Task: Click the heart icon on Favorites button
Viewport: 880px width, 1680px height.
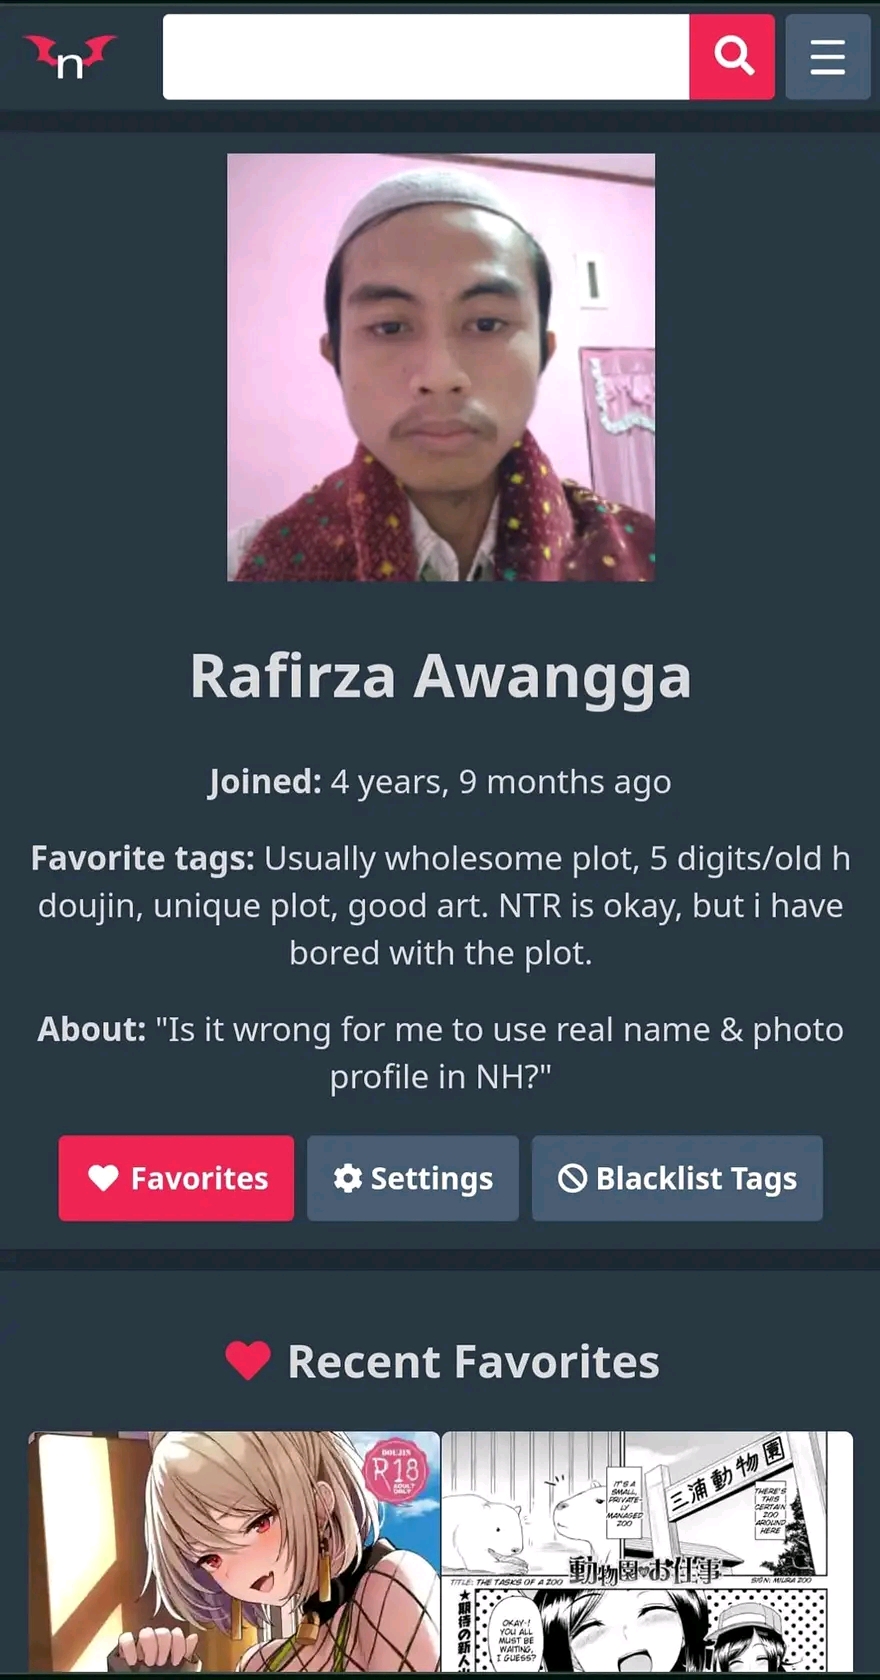Action: click(x=103, y=1178)
